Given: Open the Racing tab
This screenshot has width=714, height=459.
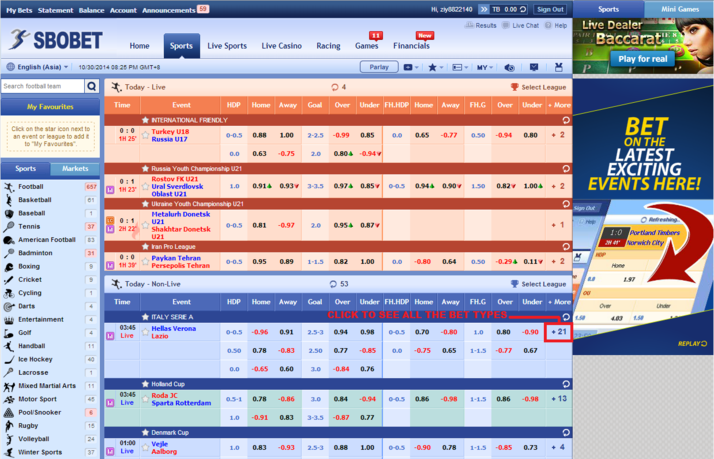Looking at the screenshot, I should point(328,46).
